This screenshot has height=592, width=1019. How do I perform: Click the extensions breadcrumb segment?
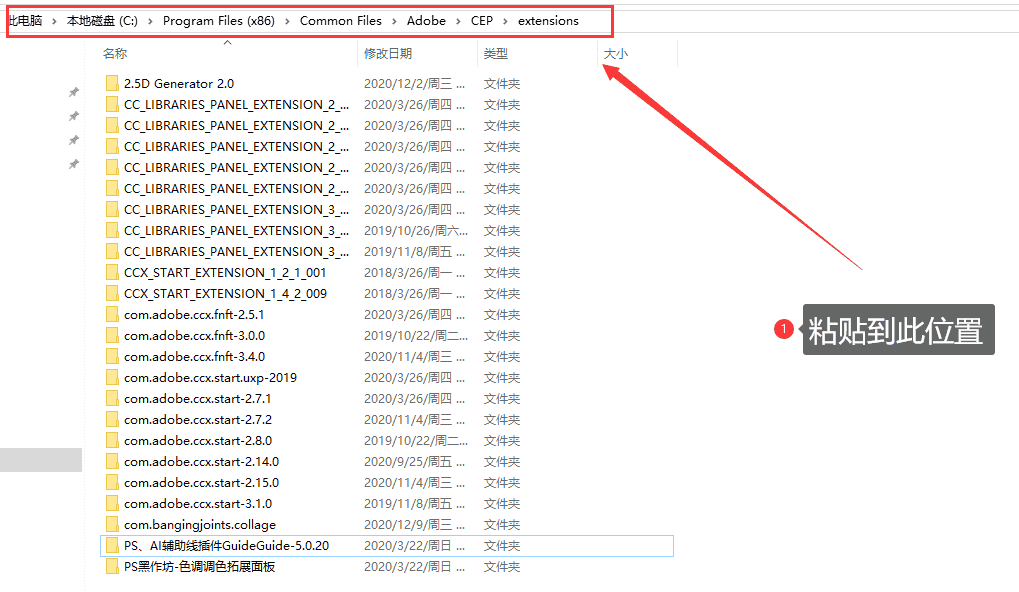point(548,21)
